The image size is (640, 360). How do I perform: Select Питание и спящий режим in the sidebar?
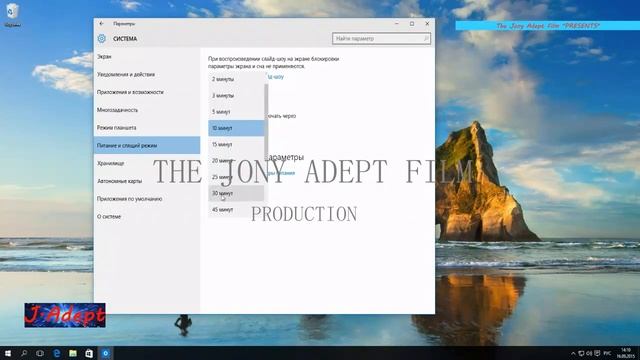click(147, 145)
